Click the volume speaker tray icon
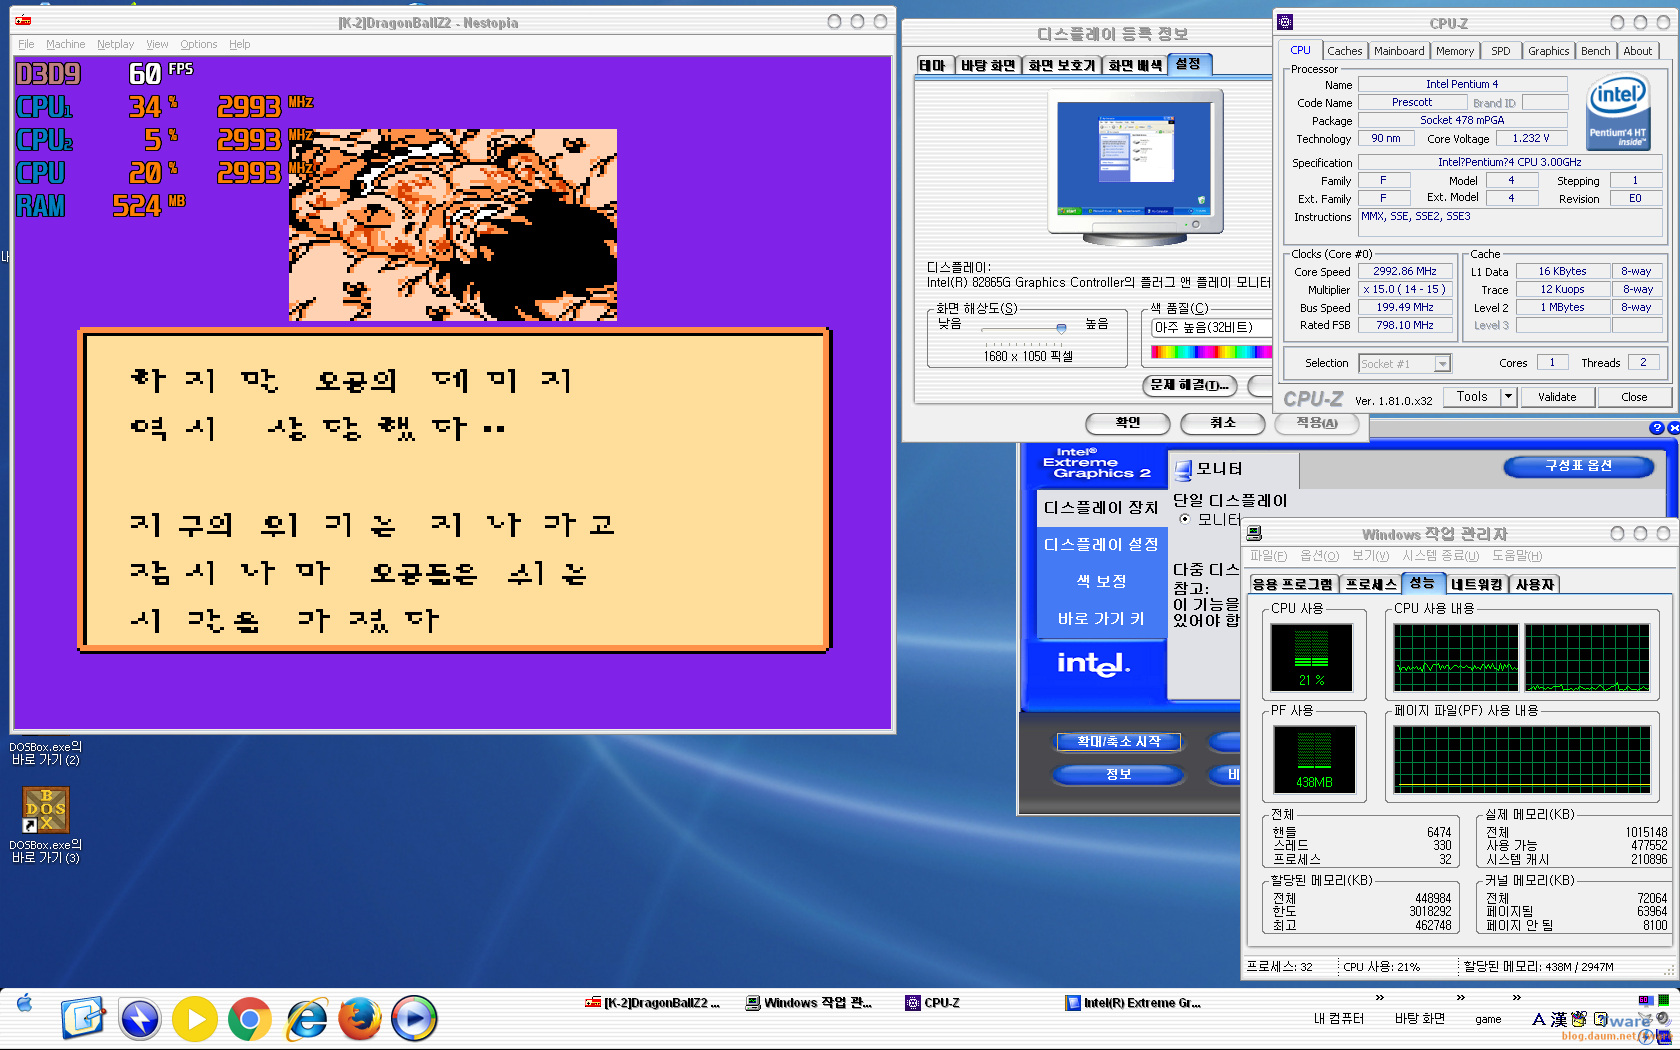The width and height of the screenshot is (1680, 1050). pyautogui.click(x=1663, y=1019)
